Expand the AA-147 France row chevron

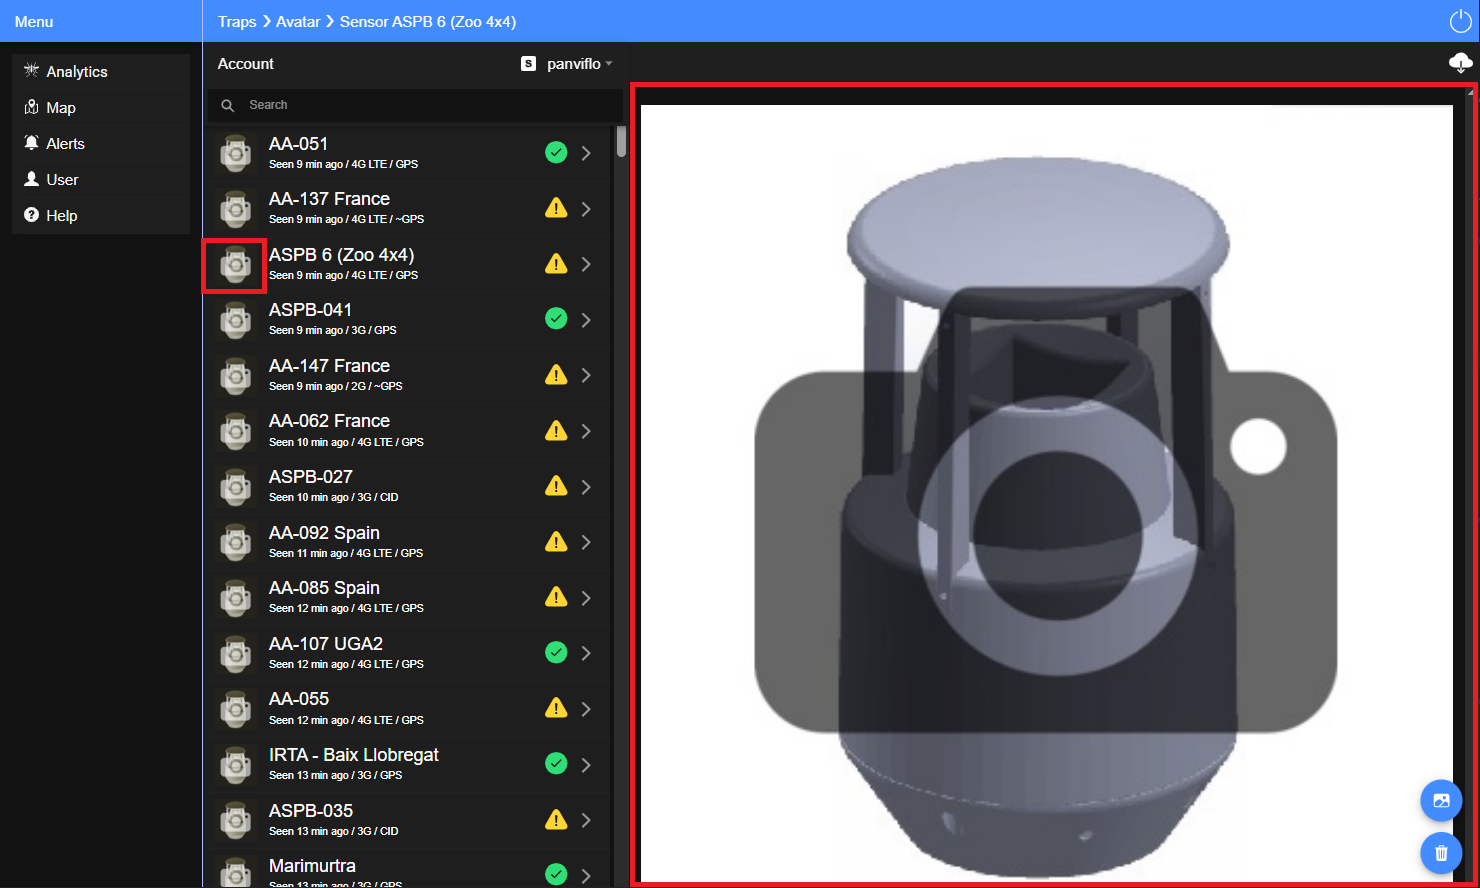(x=586, y=375)
